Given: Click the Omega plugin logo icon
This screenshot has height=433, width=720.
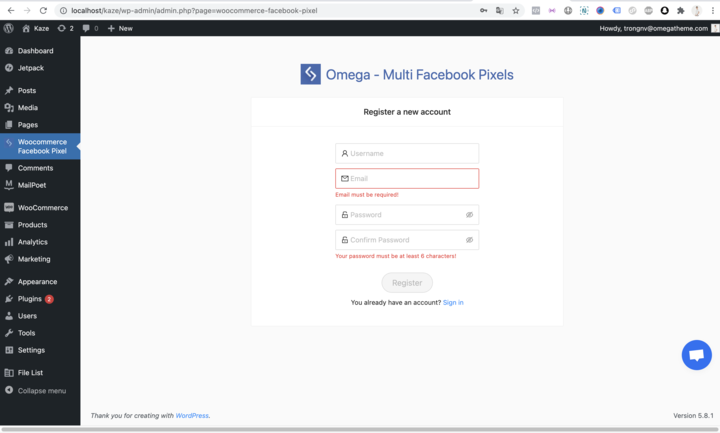Looking at the screenshot, I should pos(310,74).
